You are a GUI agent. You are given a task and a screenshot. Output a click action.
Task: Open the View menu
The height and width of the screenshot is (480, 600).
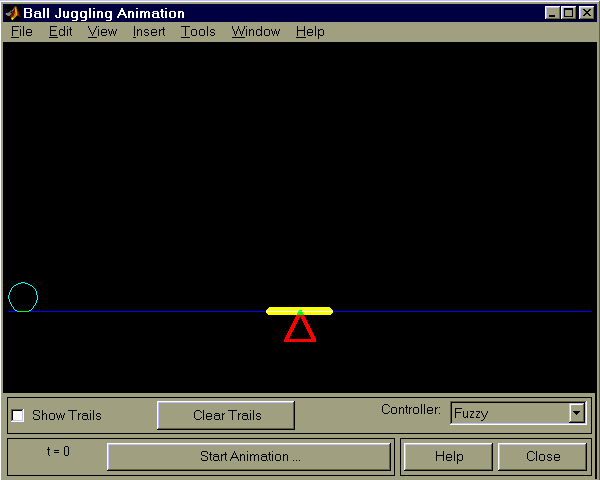click(102, 31)
